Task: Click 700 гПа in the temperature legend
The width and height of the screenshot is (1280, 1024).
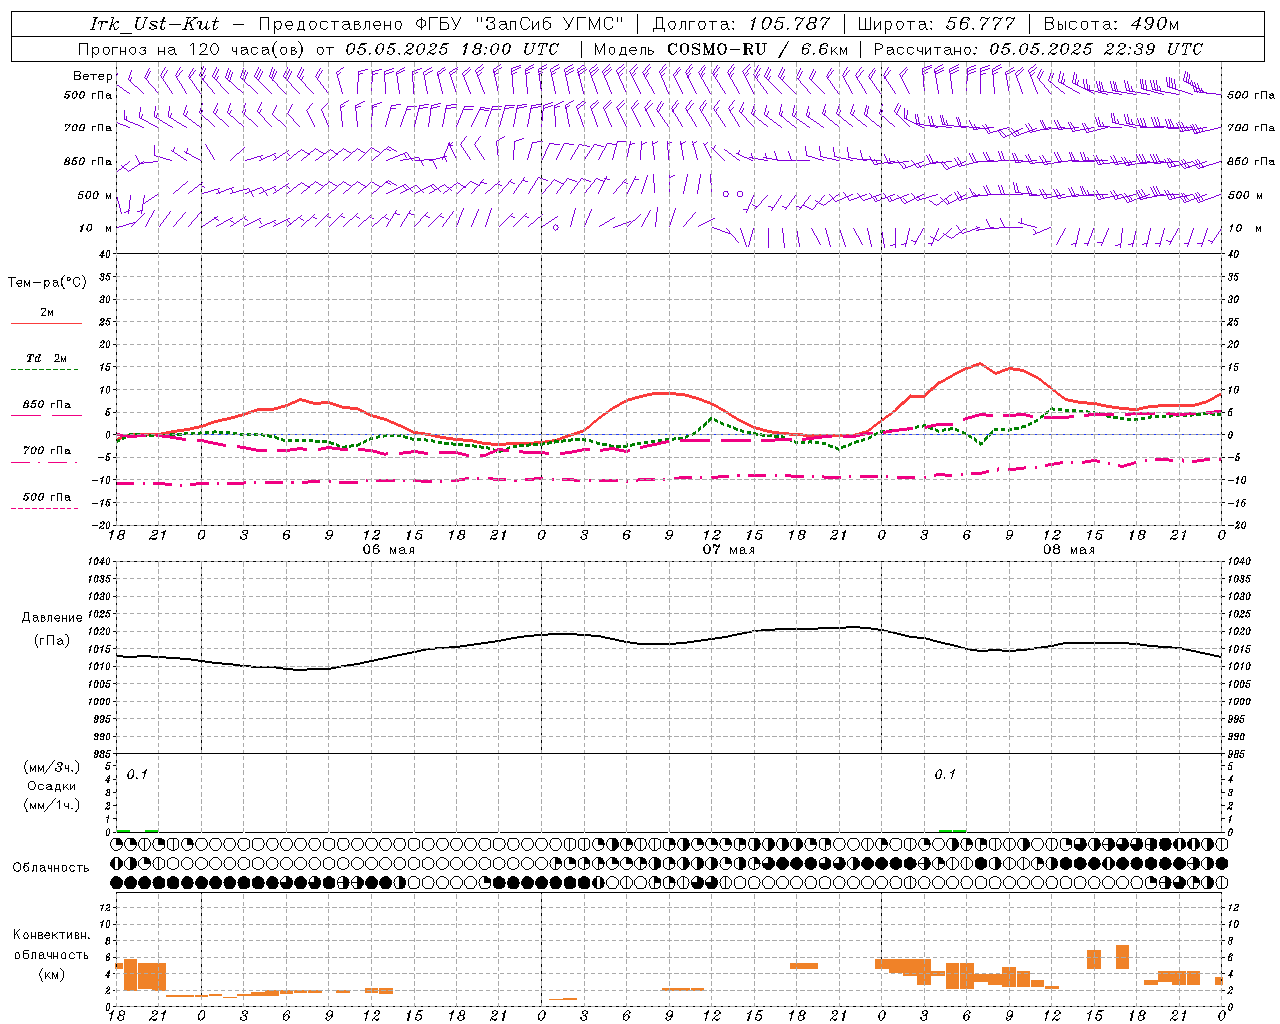Action: tap(47, 450)
